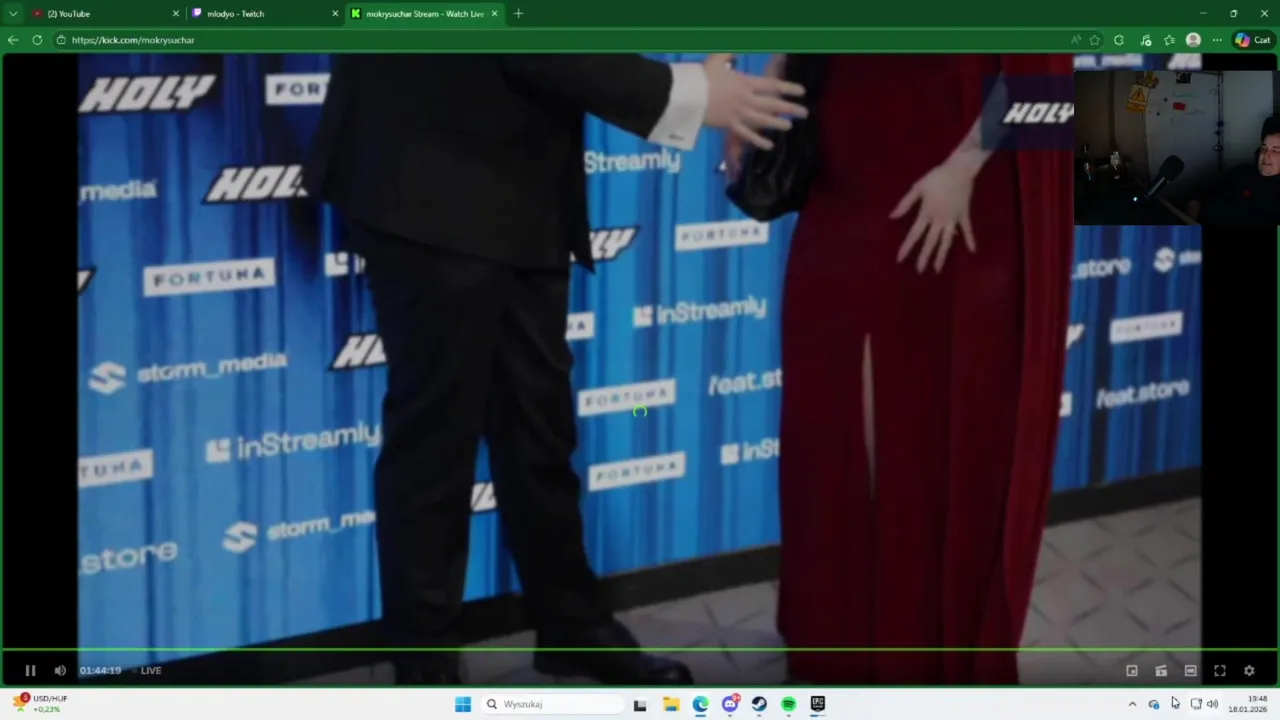This screenshot has height=720, width=1280.
Task: Open Read Aloud in address bar
Action: click(x=1076, y=40)
